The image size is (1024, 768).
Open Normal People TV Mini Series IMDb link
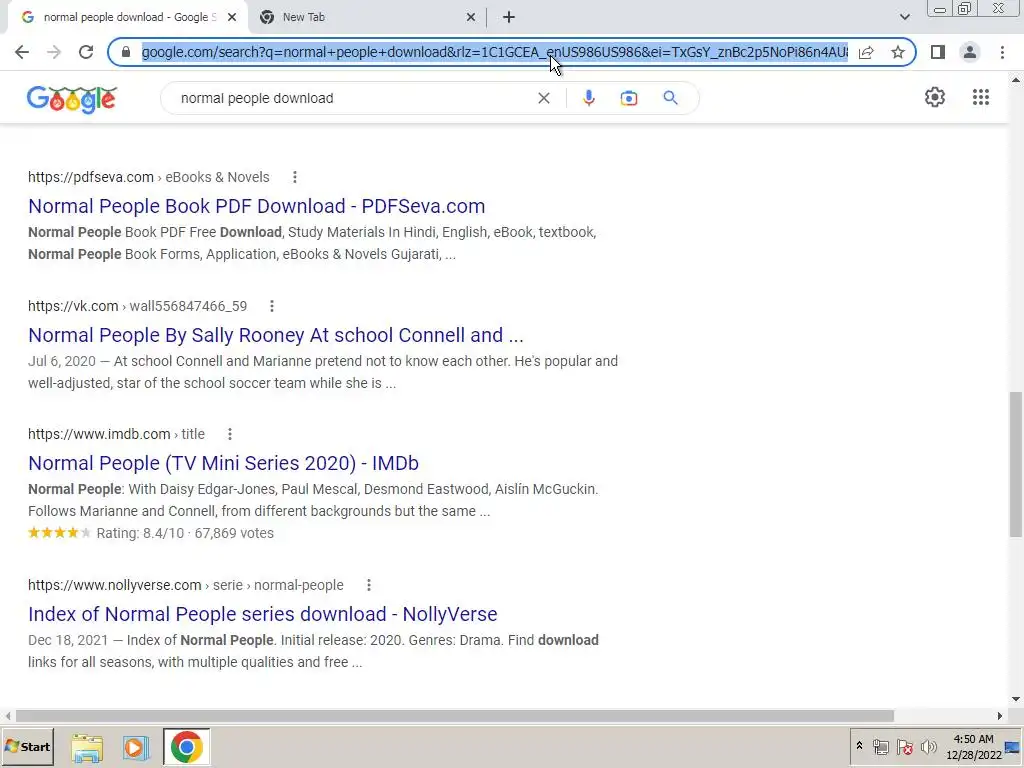(x=223, y=463)
